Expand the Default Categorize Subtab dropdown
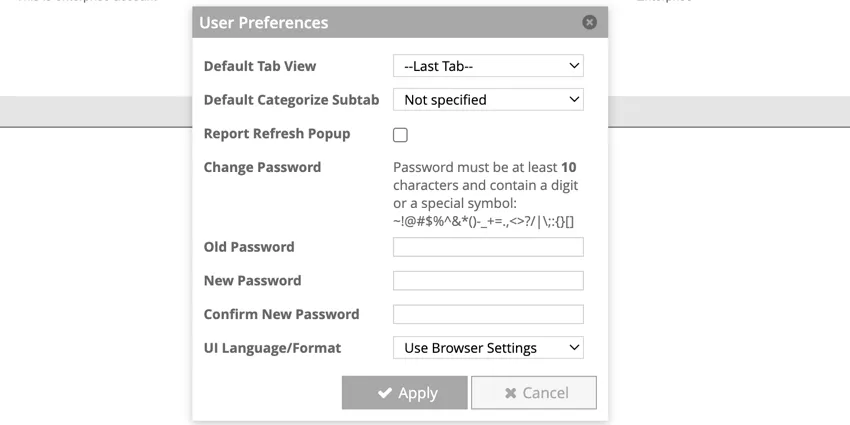850x425 pixels. [488, 100]
